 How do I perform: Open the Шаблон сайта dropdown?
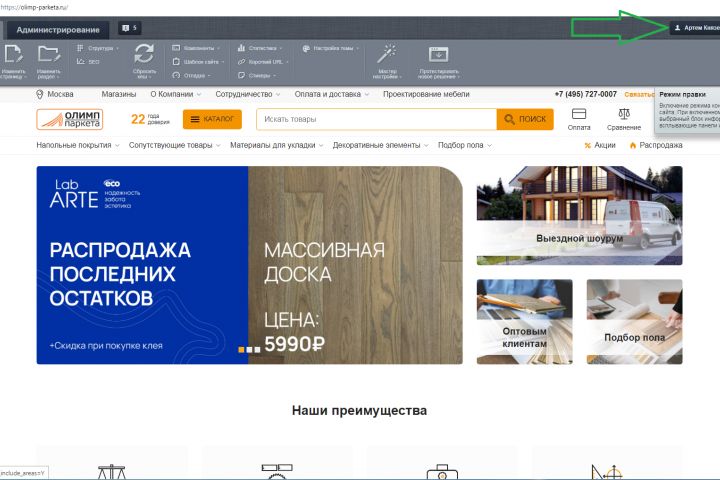(198, 62)
